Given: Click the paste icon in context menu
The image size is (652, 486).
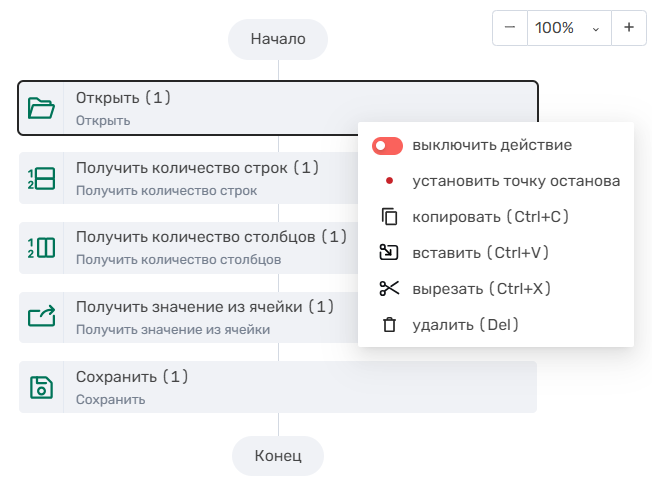Looking at the screenshot, I should 389,252.
